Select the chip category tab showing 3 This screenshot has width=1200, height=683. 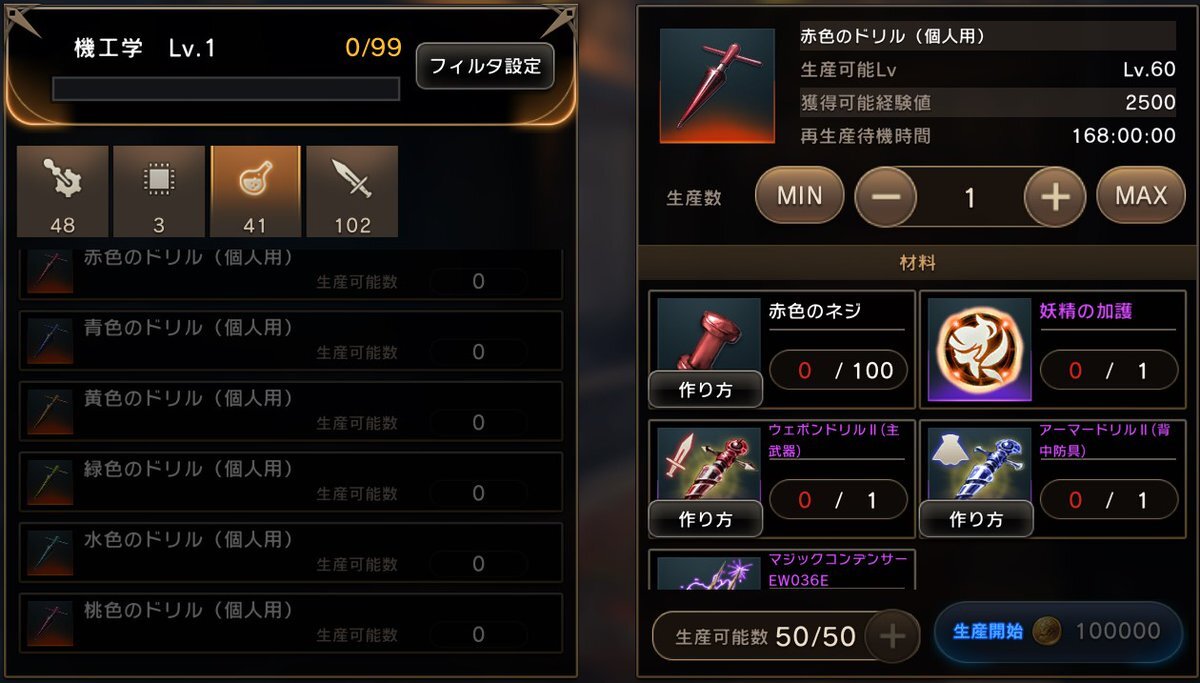(x=159, y=191)
